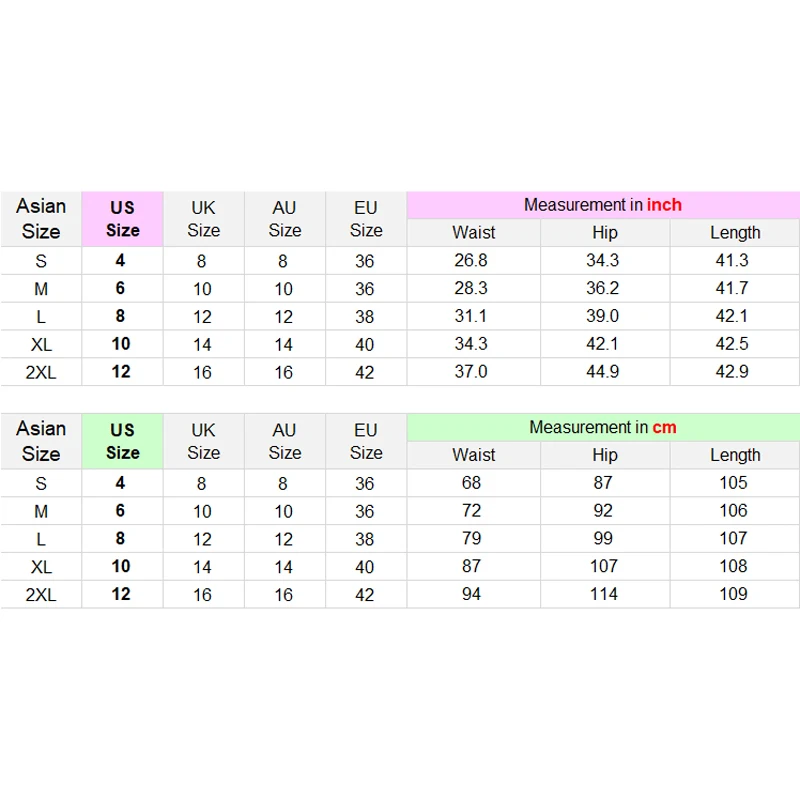Image resolution: width=800 pixels, height=800 pixels.
Task: Click the UK Size header in cm table
Action: [x=204, y=441]
